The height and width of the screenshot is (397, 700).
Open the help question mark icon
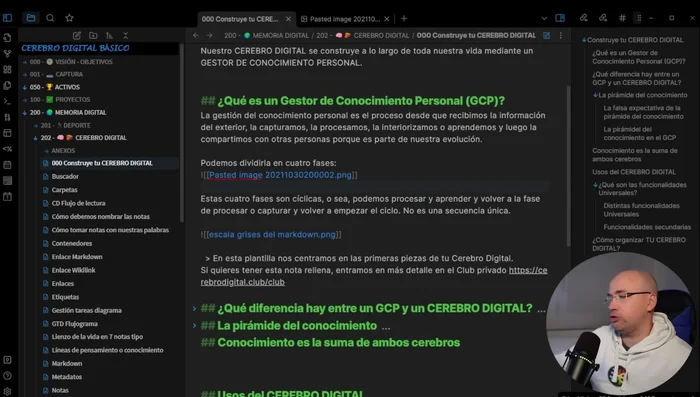point(7,376)
